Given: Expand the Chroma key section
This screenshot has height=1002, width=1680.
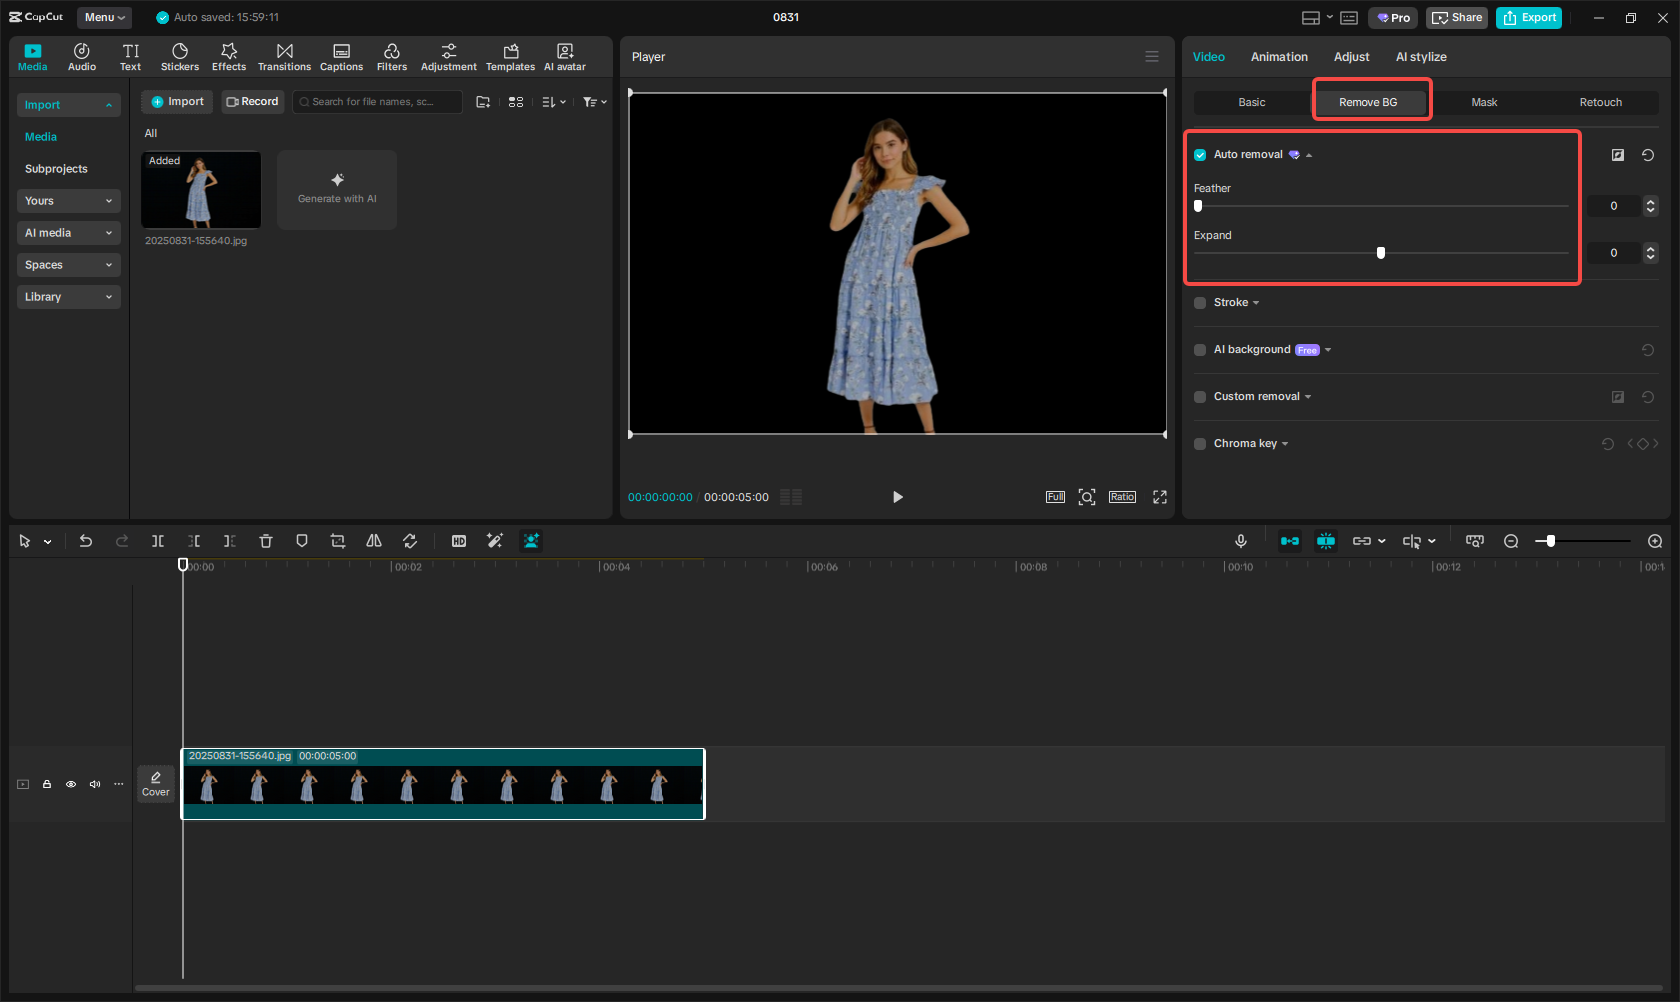Looking at the screenshot, I should pos(1286,443).
